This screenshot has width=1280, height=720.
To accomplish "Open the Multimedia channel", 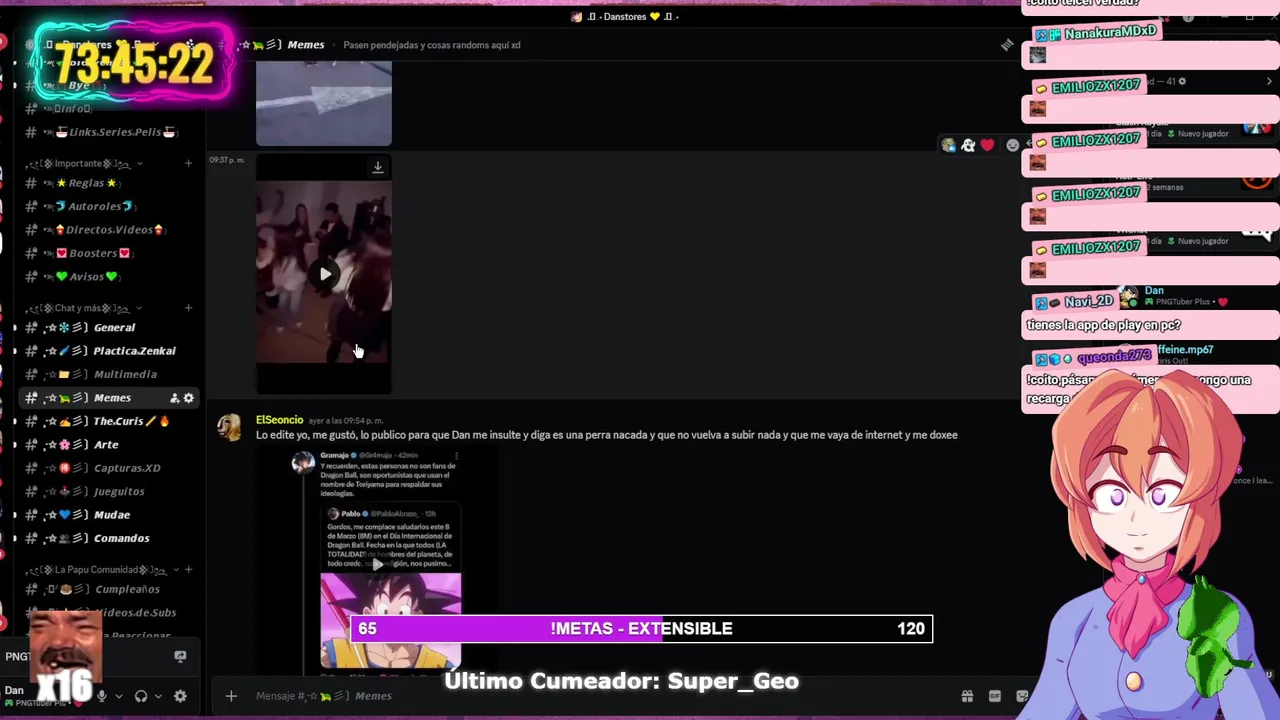I will pyautogui.click(x=110, y=374).
